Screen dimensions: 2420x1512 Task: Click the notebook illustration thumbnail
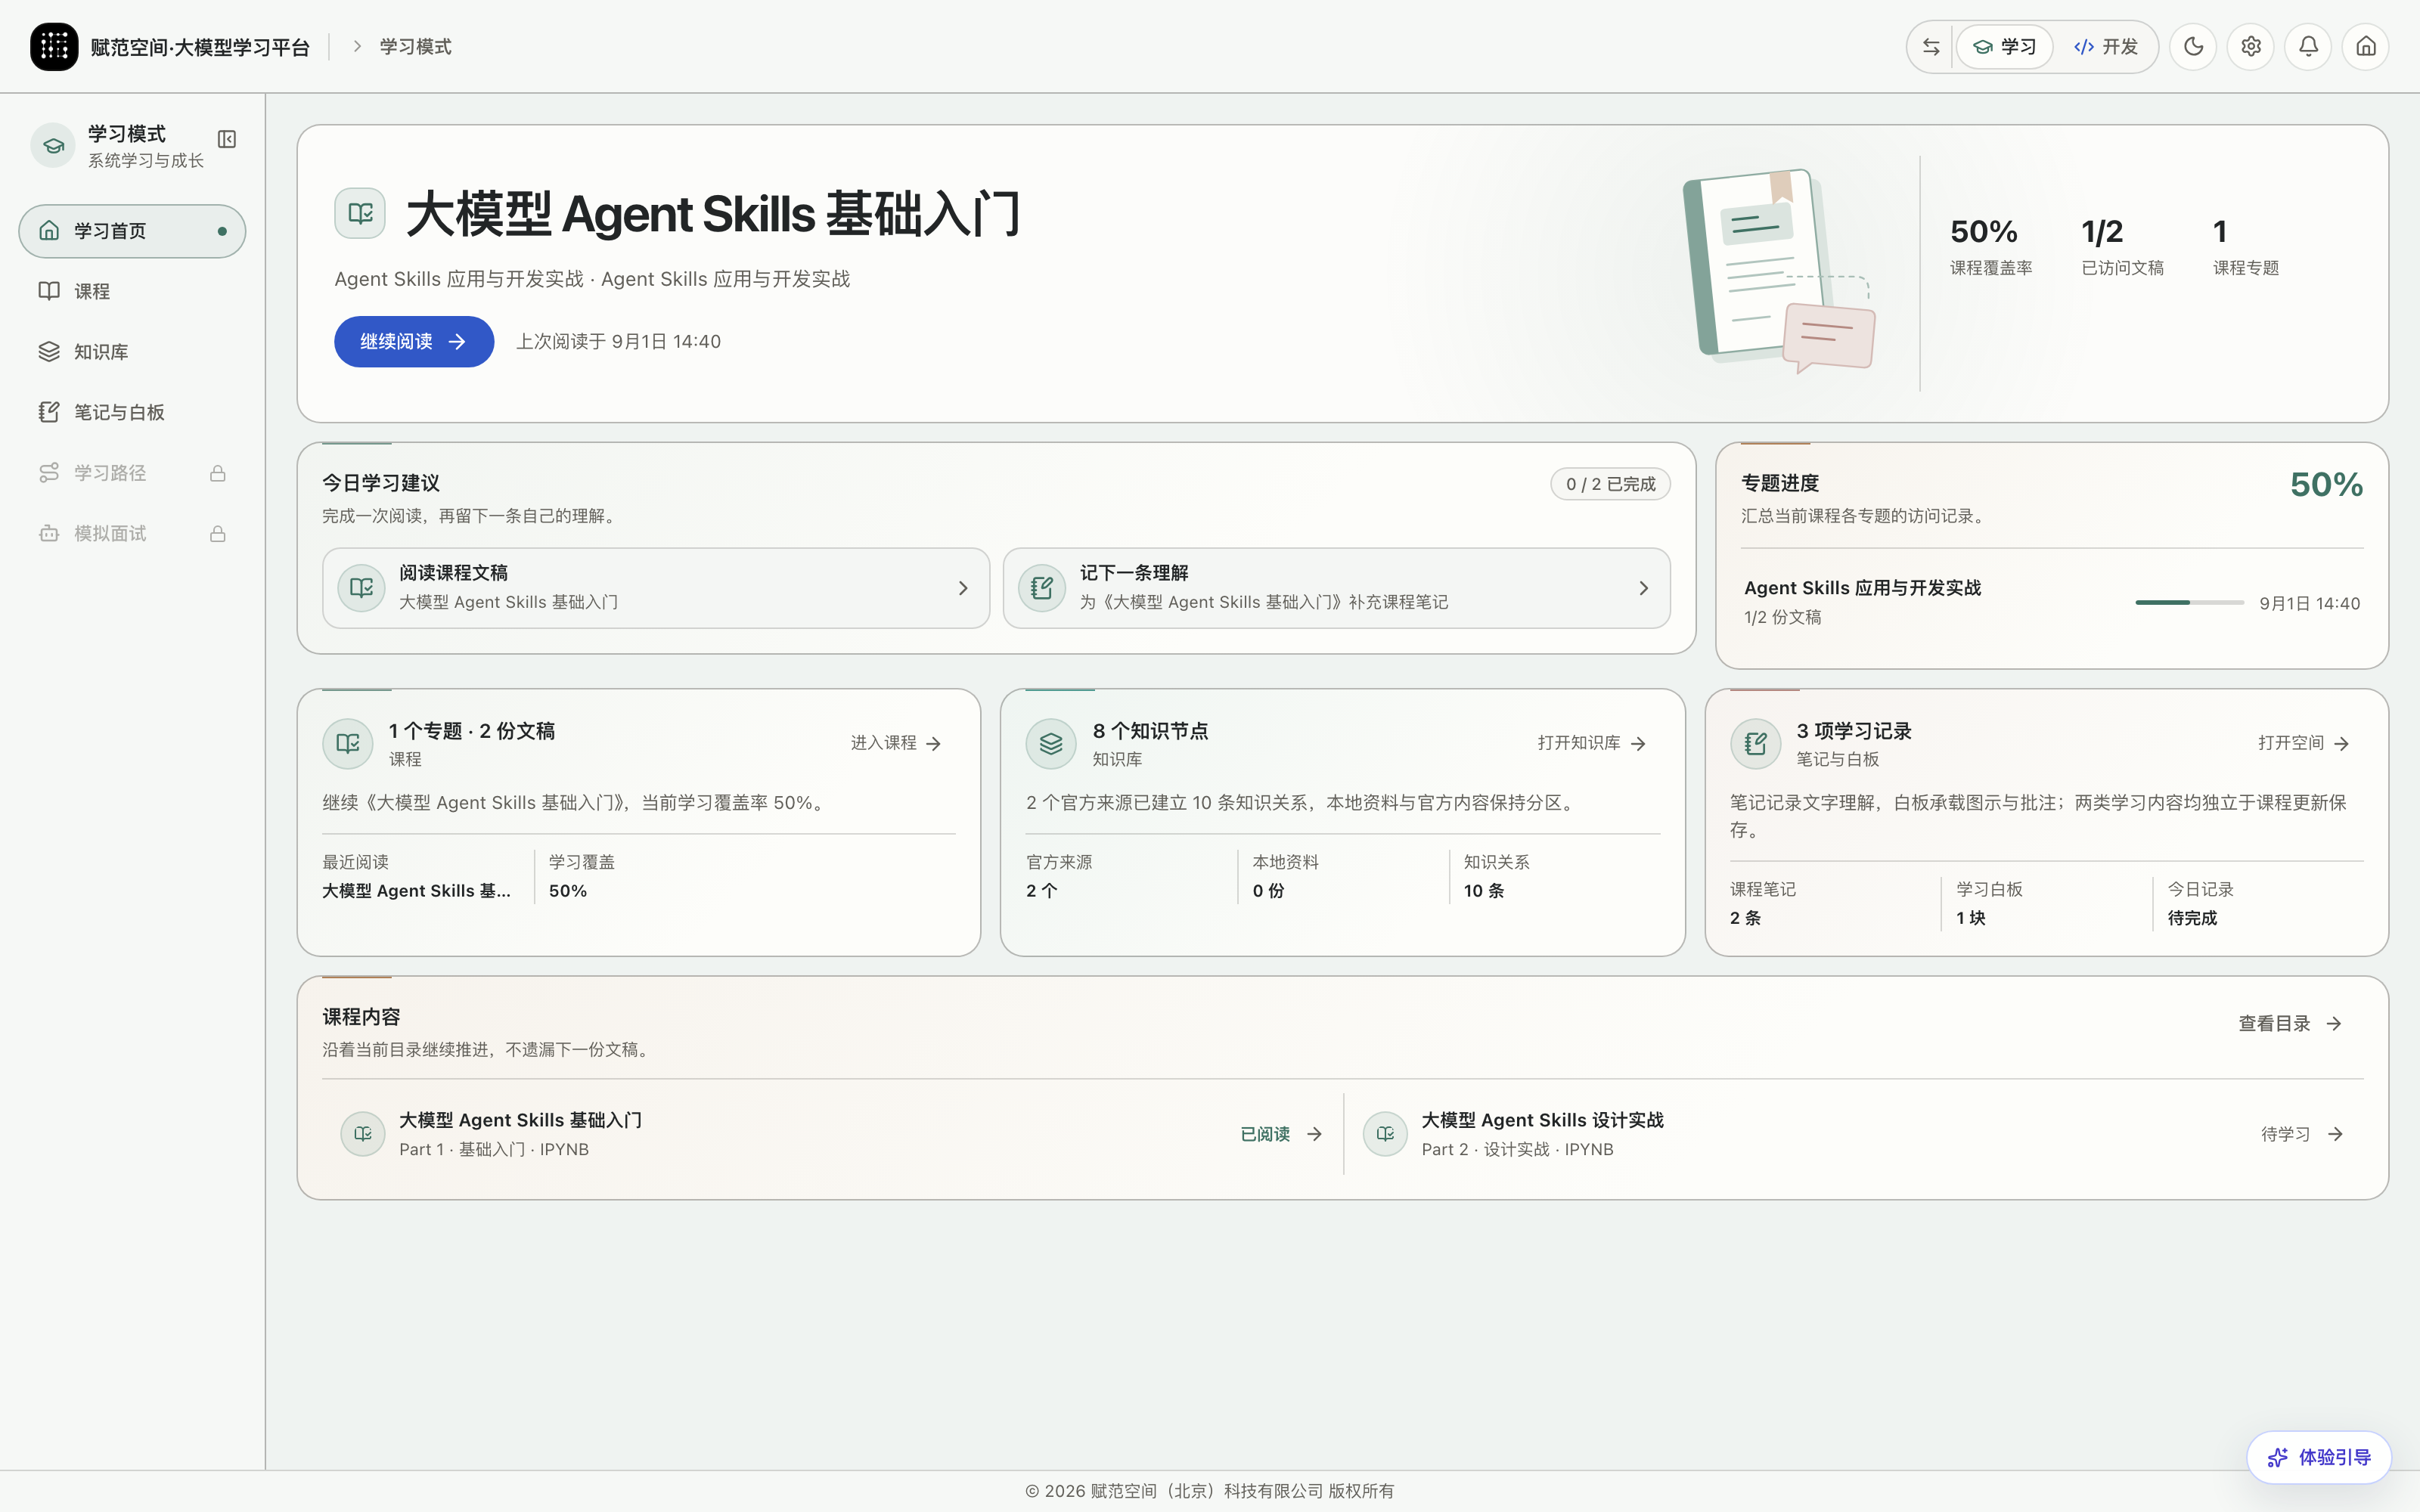1779,272
